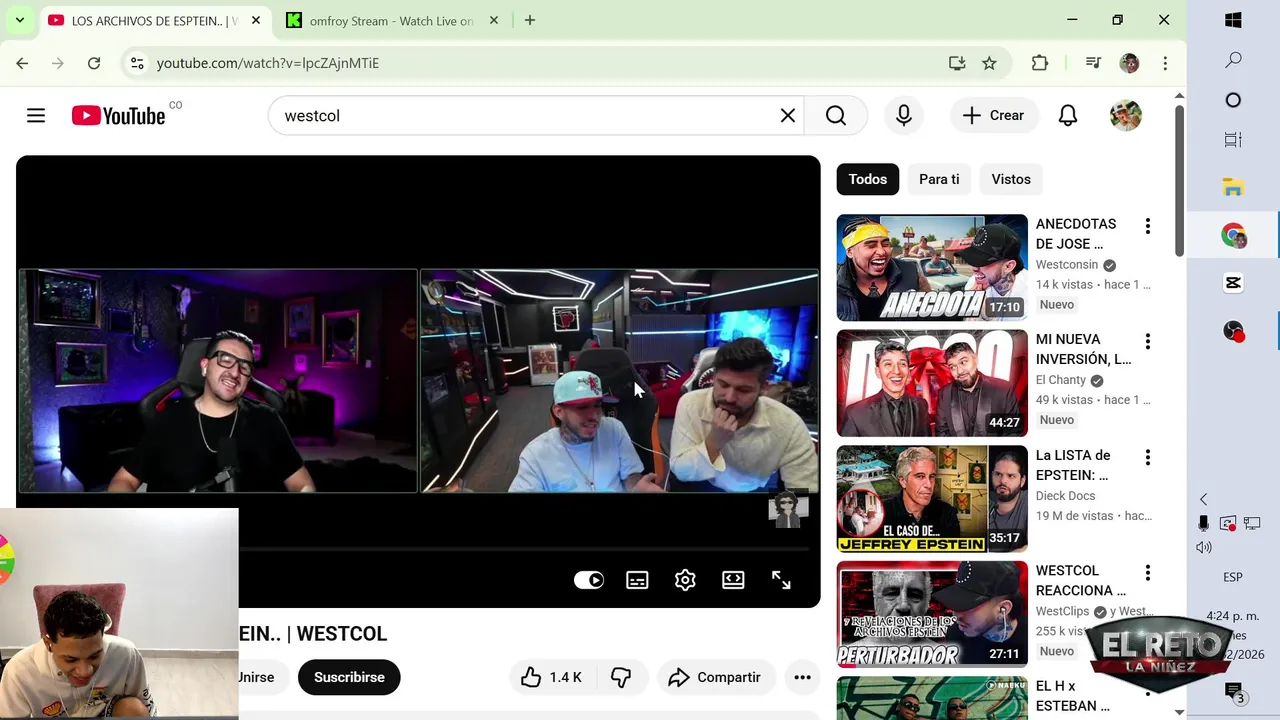Select the Para ti filter chip
The height and width of the screenshot is (720, 1280).
pos(939,179)
